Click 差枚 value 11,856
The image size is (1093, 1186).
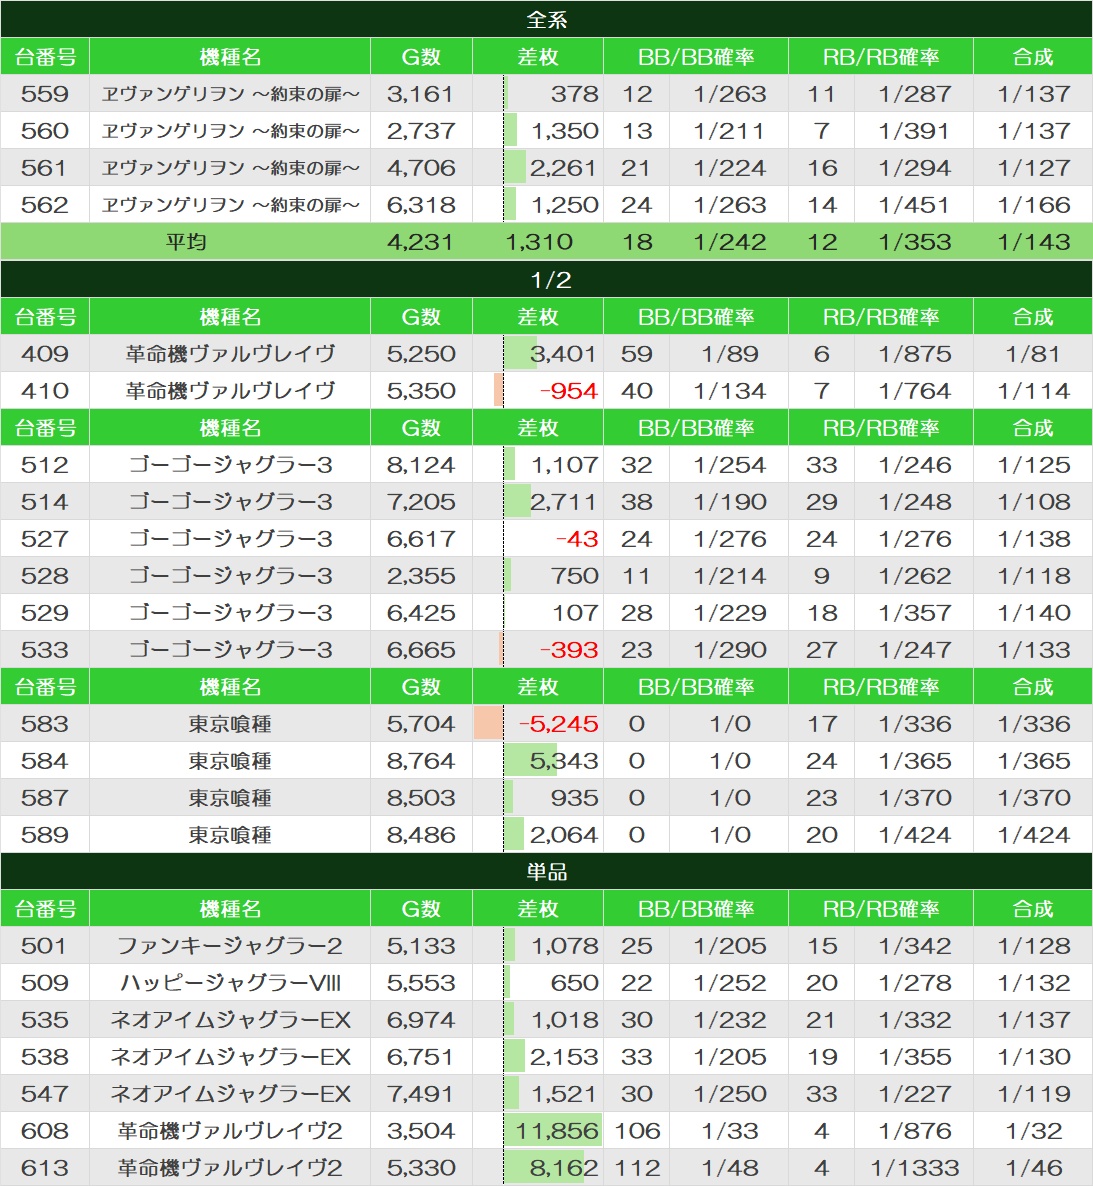(x=557, y=1131)
